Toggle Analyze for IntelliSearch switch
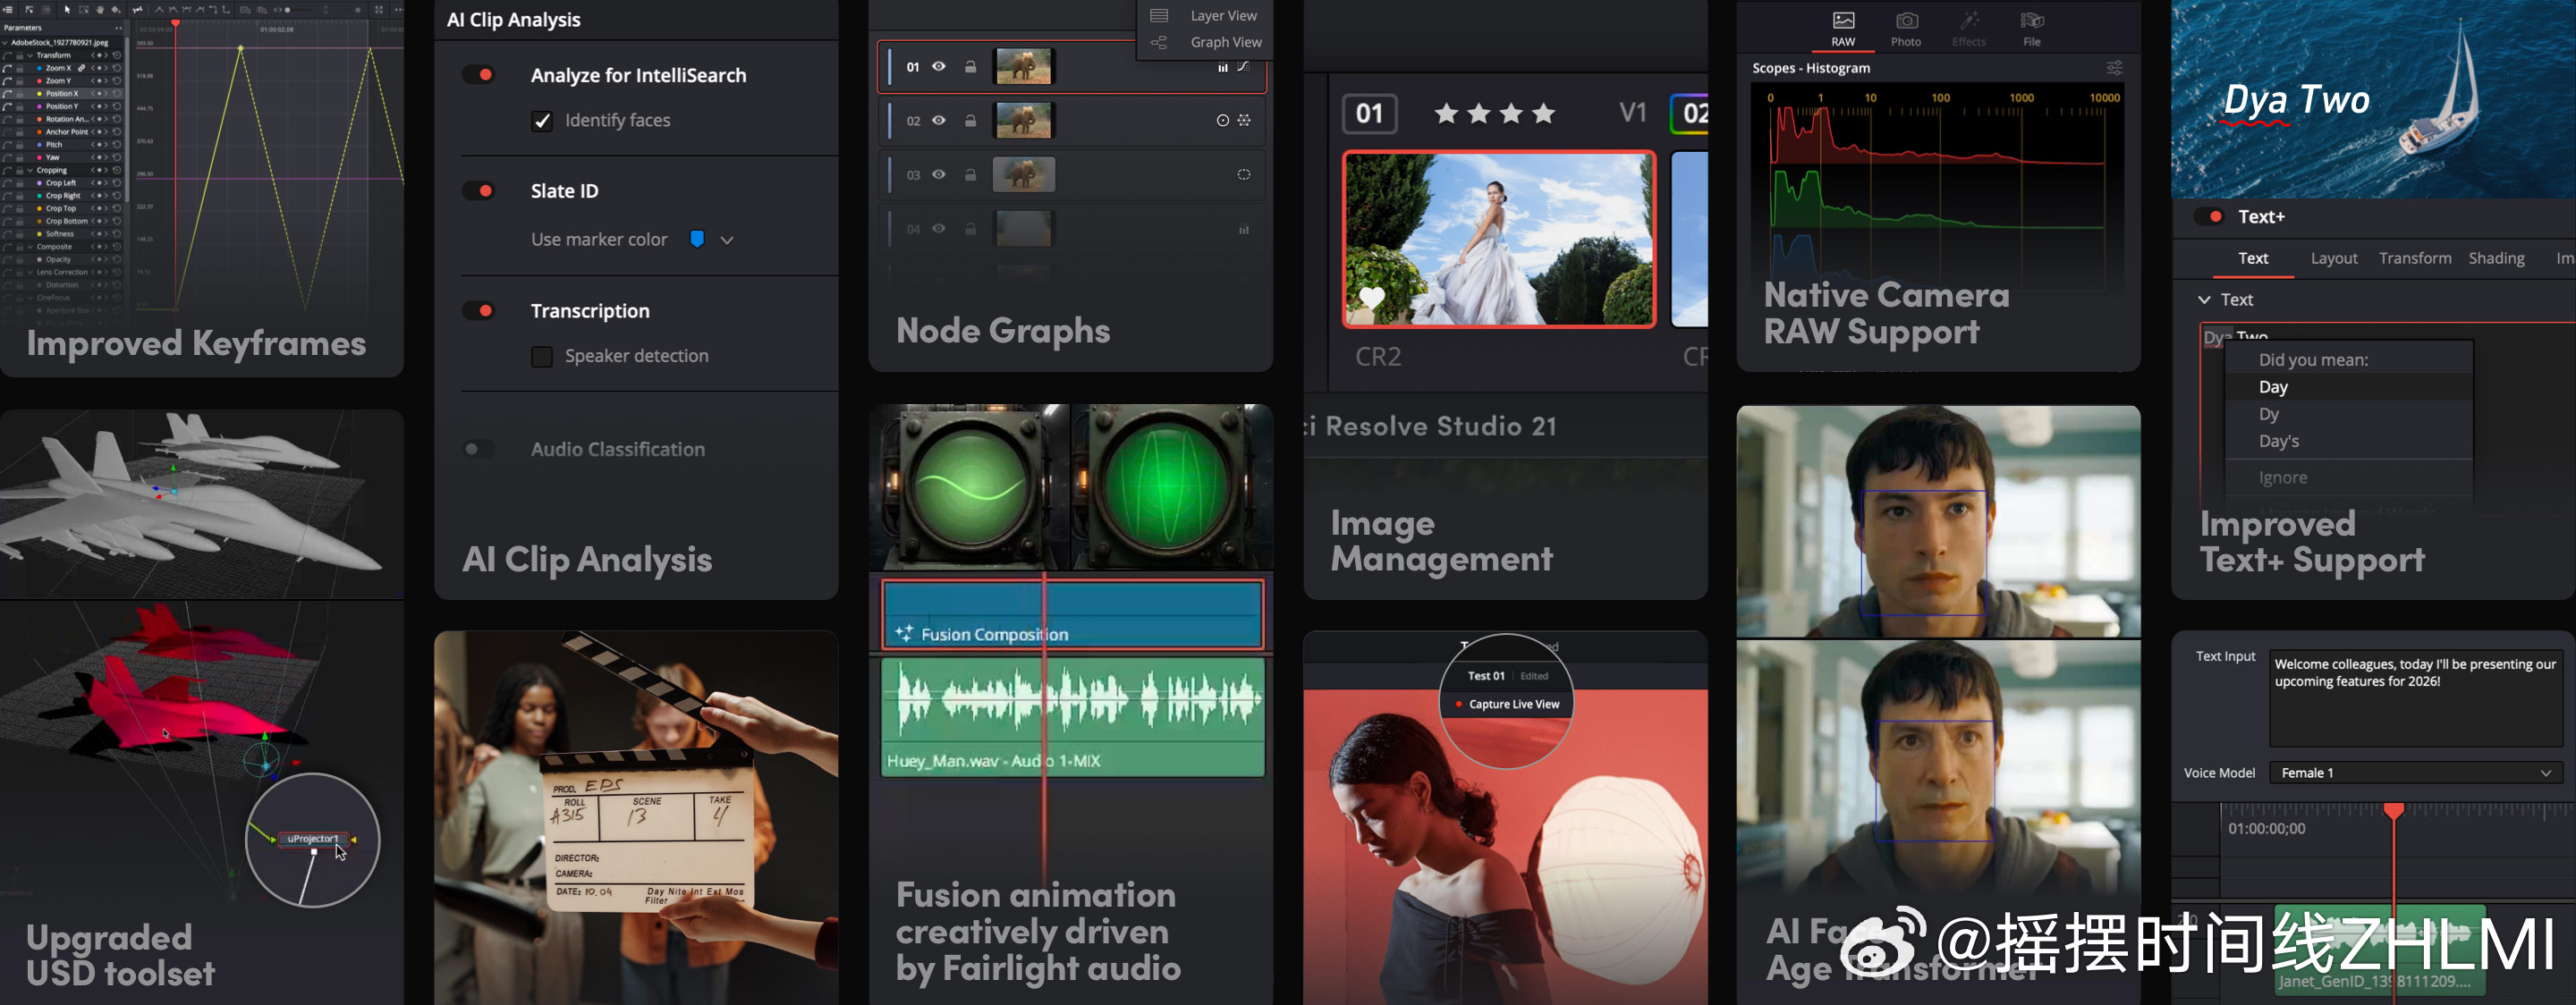The width and height of the screenshot is (2576, 1005). click(479, 75)
